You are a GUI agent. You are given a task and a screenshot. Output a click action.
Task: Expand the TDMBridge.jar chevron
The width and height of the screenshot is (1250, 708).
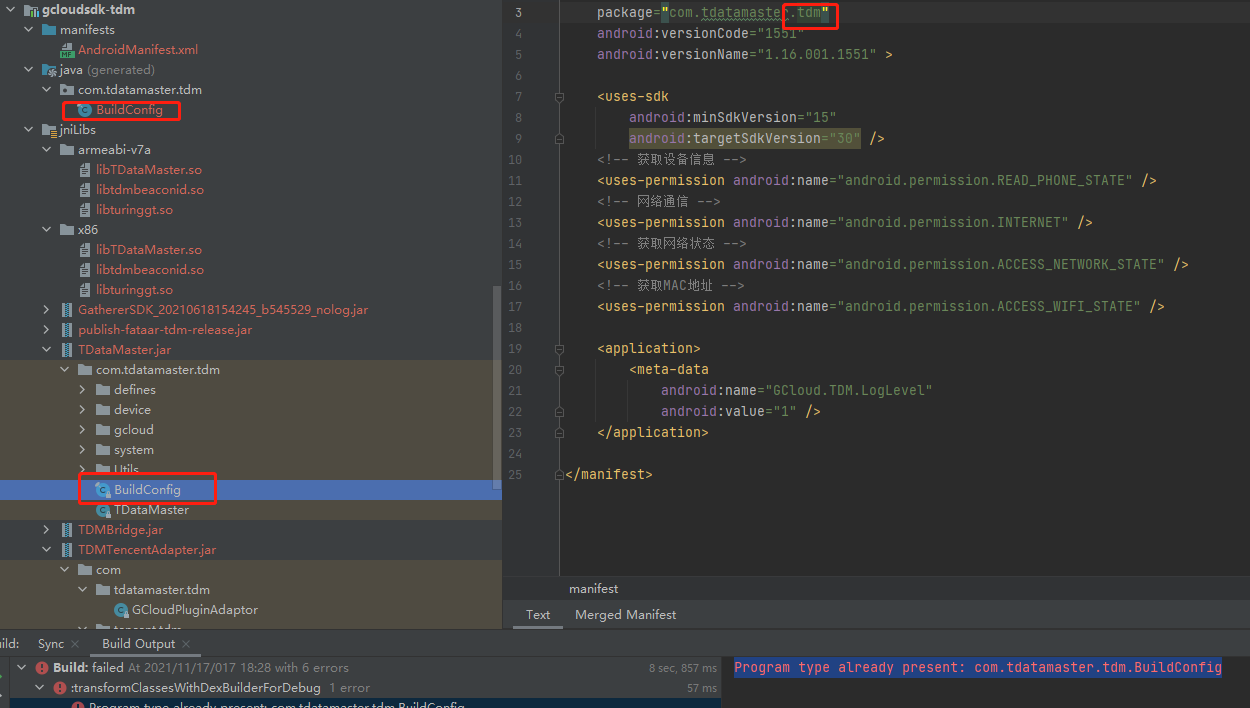(x=47, y=530)
